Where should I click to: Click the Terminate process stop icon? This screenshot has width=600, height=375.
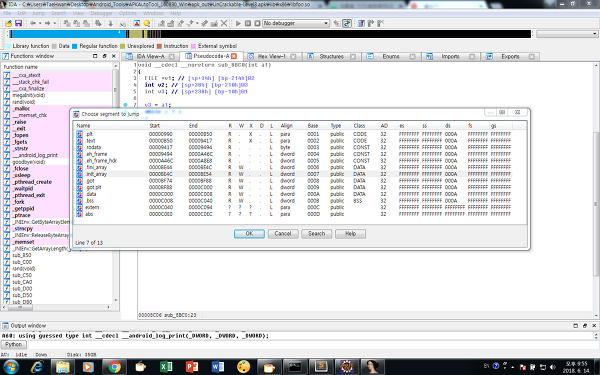coord(258,23)
